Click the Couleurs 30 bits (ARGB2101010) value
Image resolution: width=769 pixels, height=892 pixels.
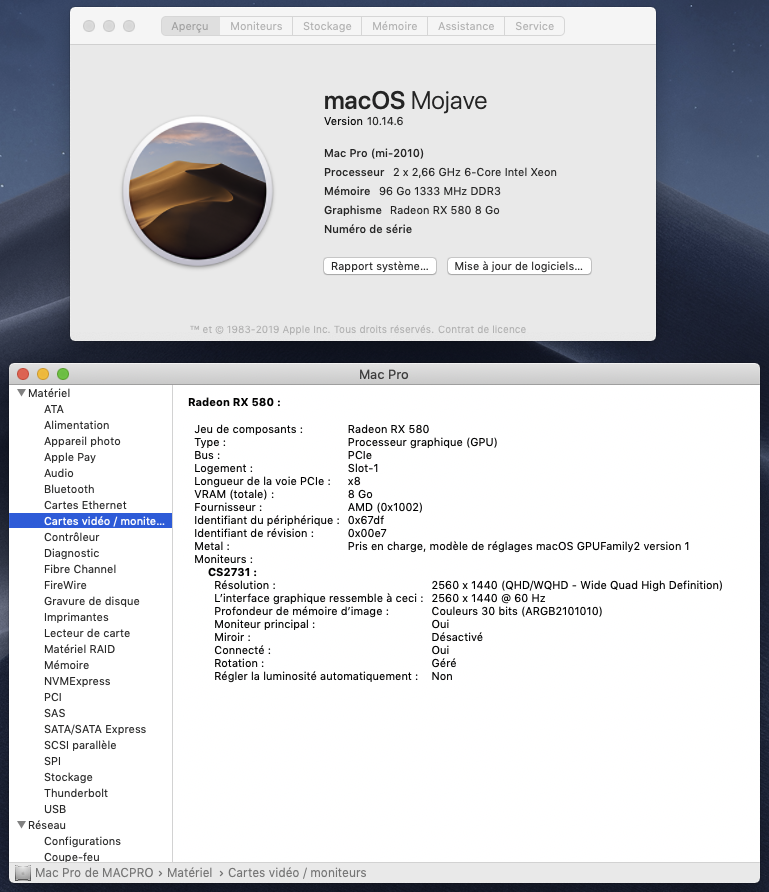point(516,611)
